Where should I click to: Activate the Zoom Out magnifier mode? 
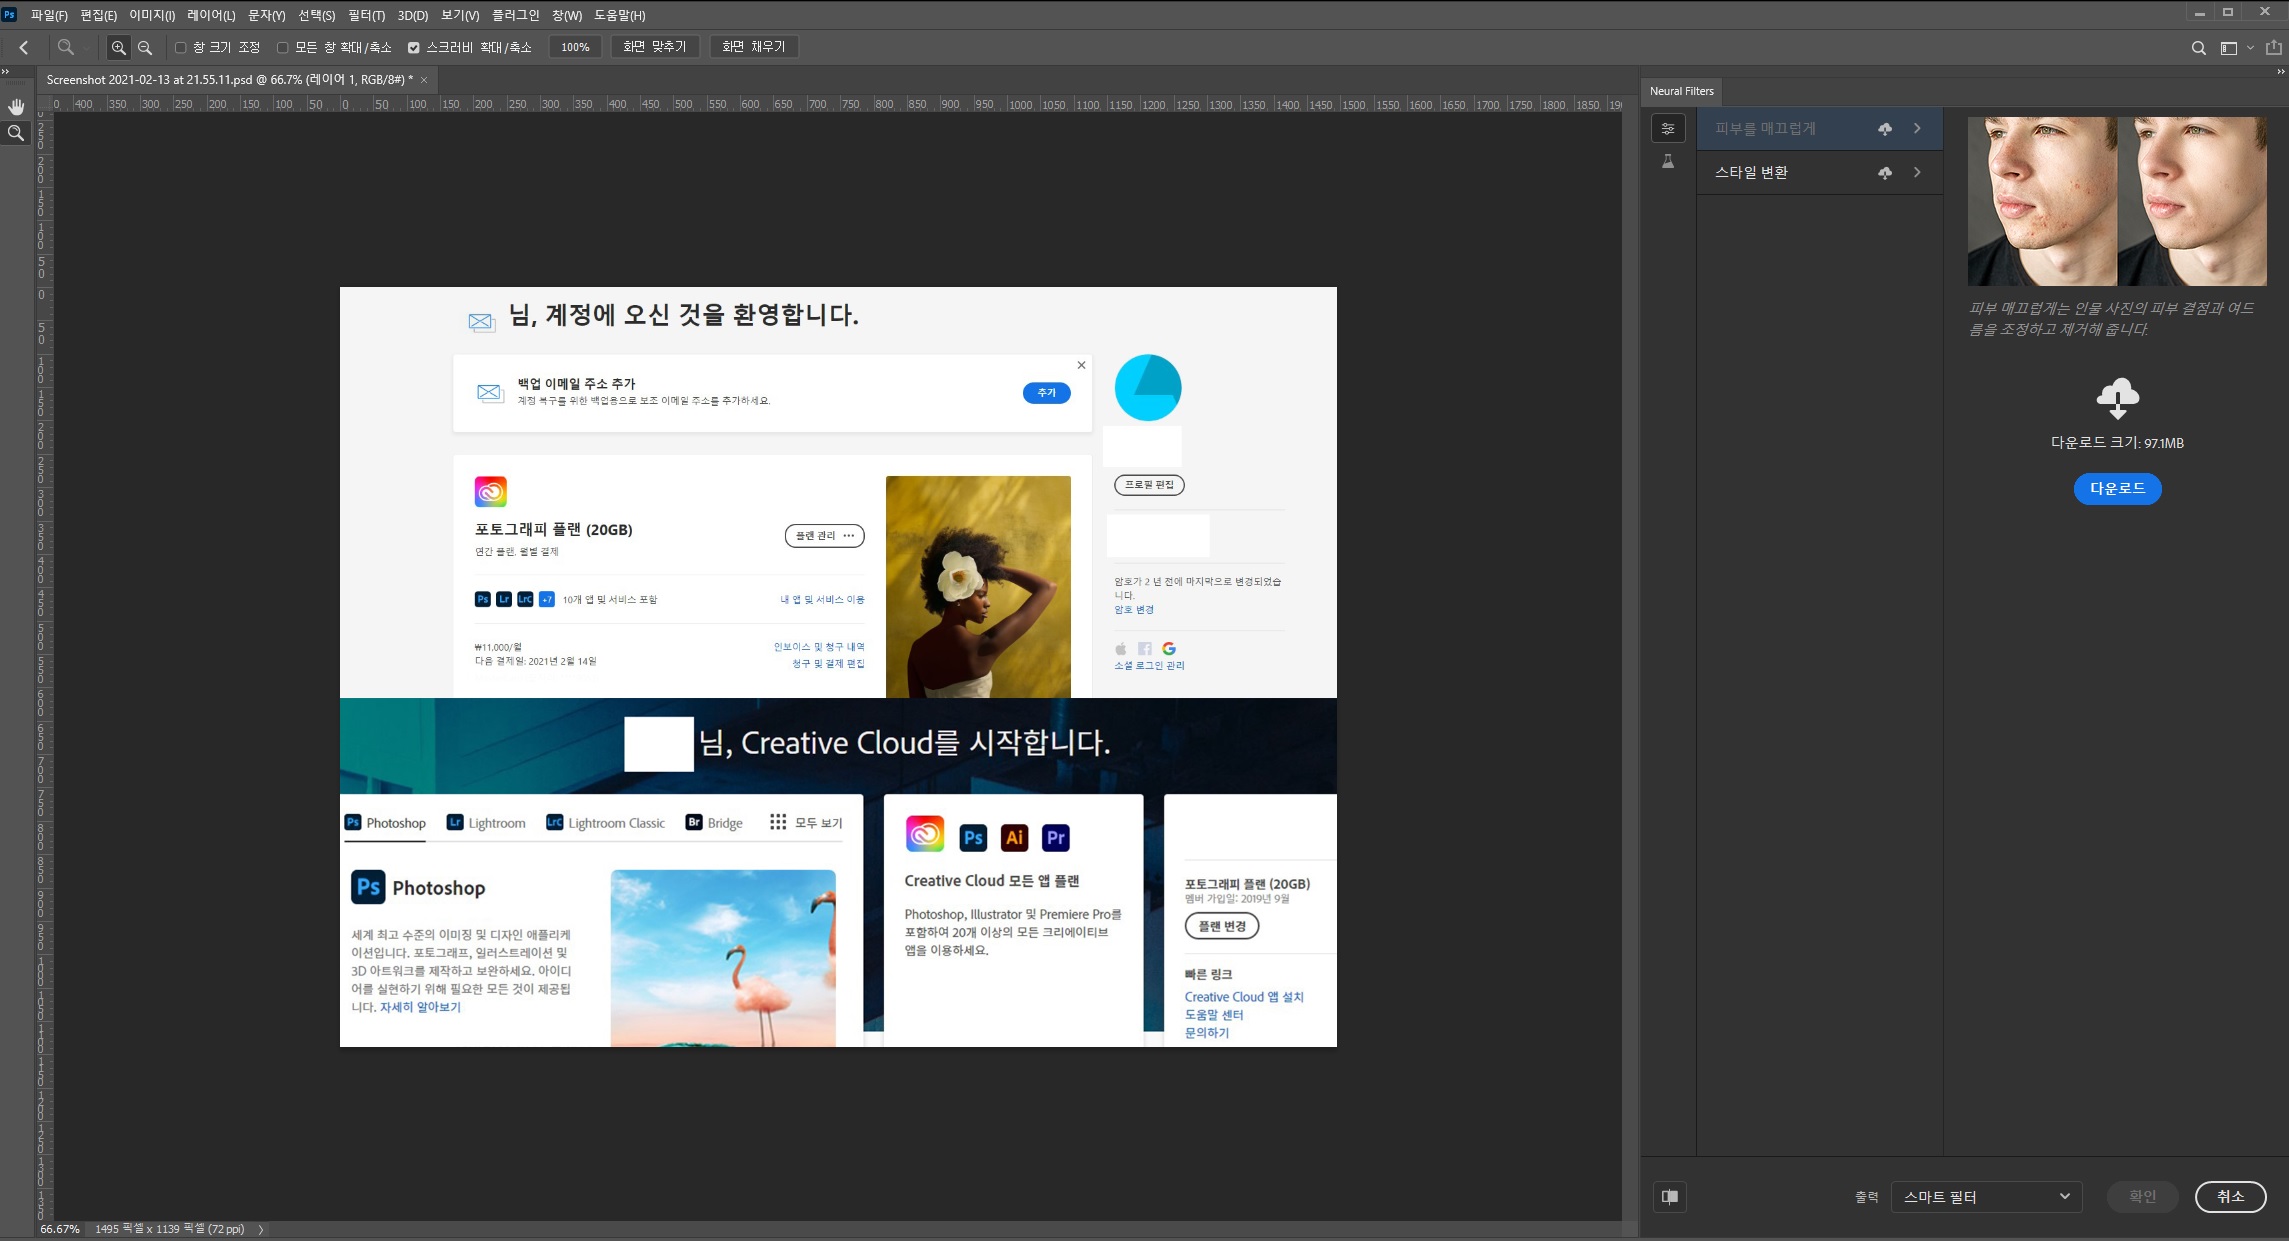[145, 47]
